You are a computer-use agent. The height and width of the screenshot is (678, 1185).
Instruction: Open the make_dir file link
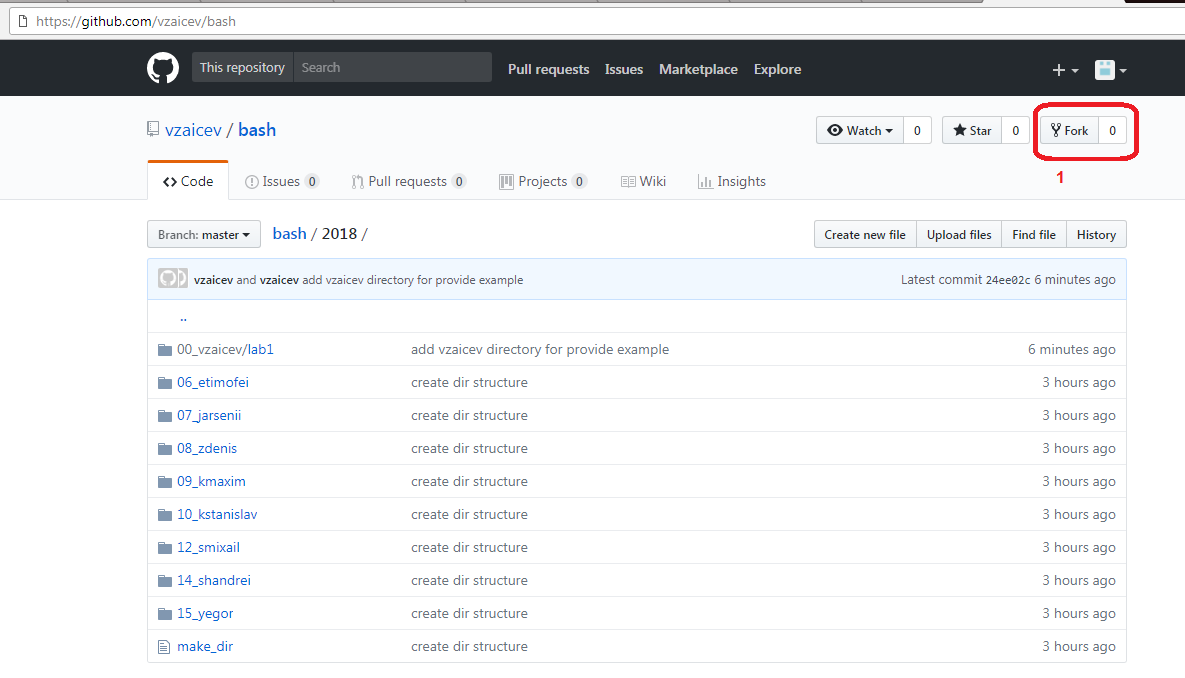[205, 646]
